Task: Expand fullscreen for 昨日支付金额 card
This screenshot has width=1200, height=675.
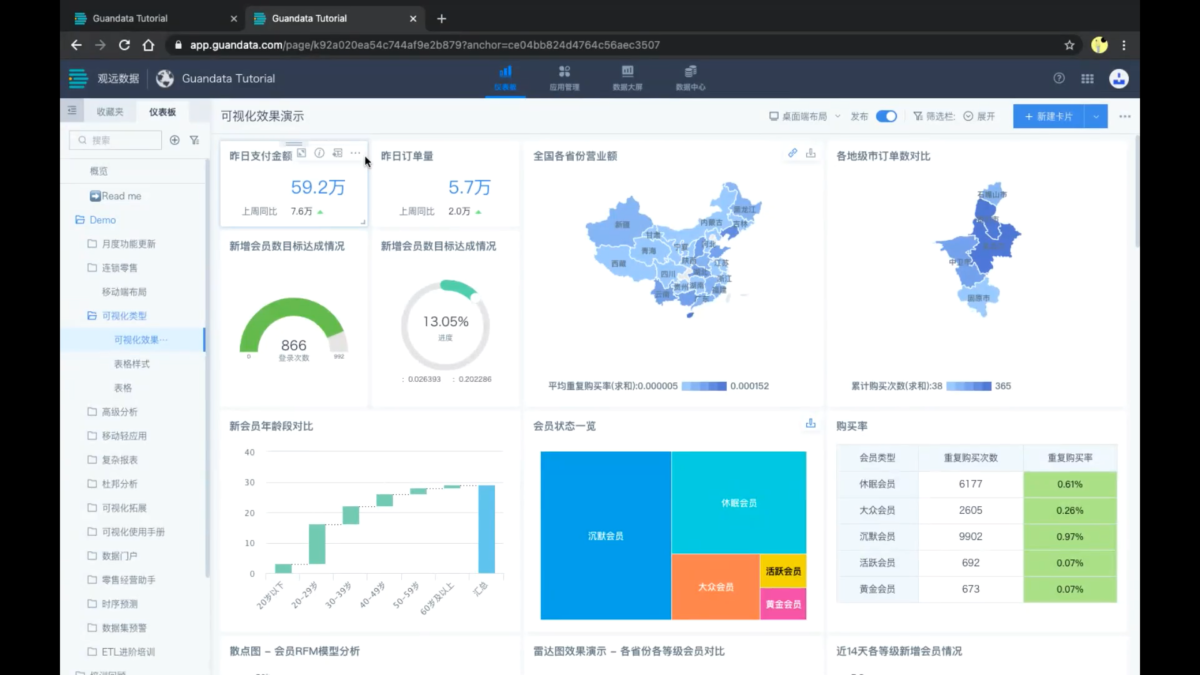Action: pyautogui.click(x=302, y=153)
